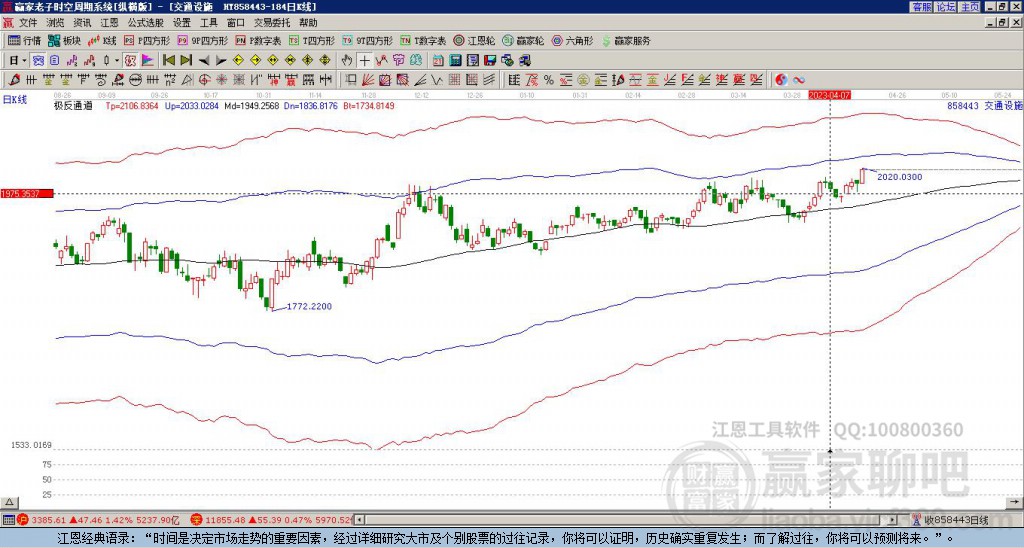This screenshot has height=548, width=1024.
Task: Open 赢家服务 service page
Action: tap(626, 40)
